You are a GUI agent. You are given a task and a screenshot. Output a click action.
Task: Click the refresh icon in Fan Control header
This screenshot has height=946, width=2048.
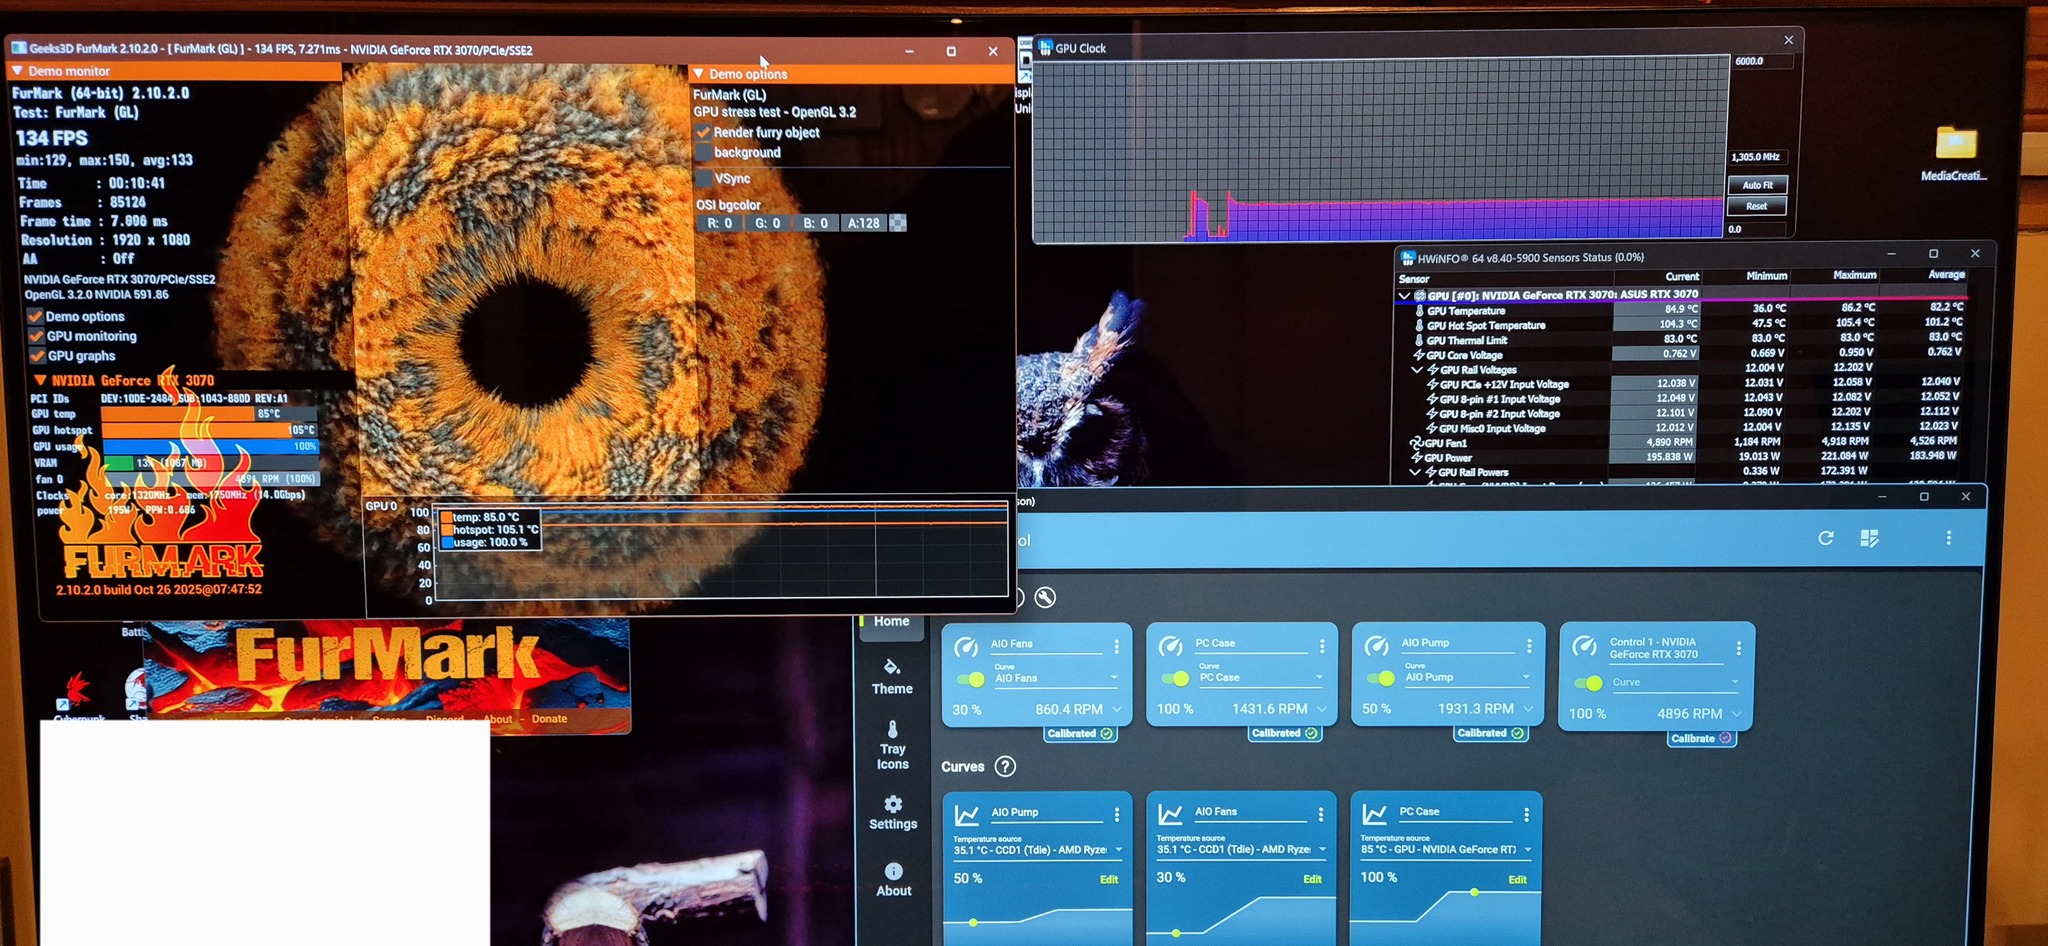click(1826, 538)
